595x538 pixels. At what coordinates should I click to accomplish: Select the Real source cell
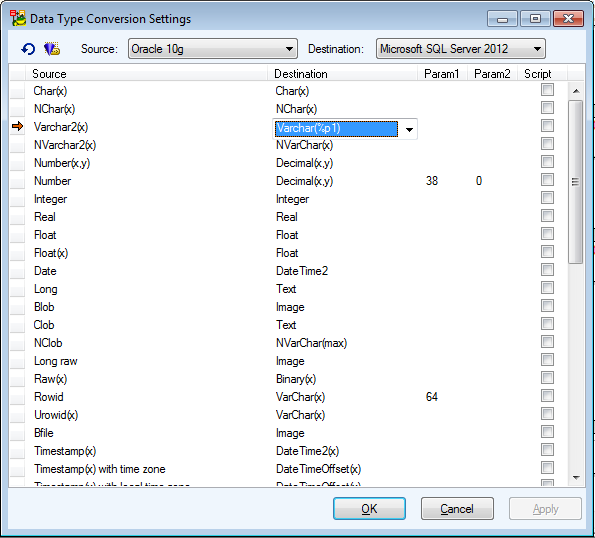tap(45, 217)
